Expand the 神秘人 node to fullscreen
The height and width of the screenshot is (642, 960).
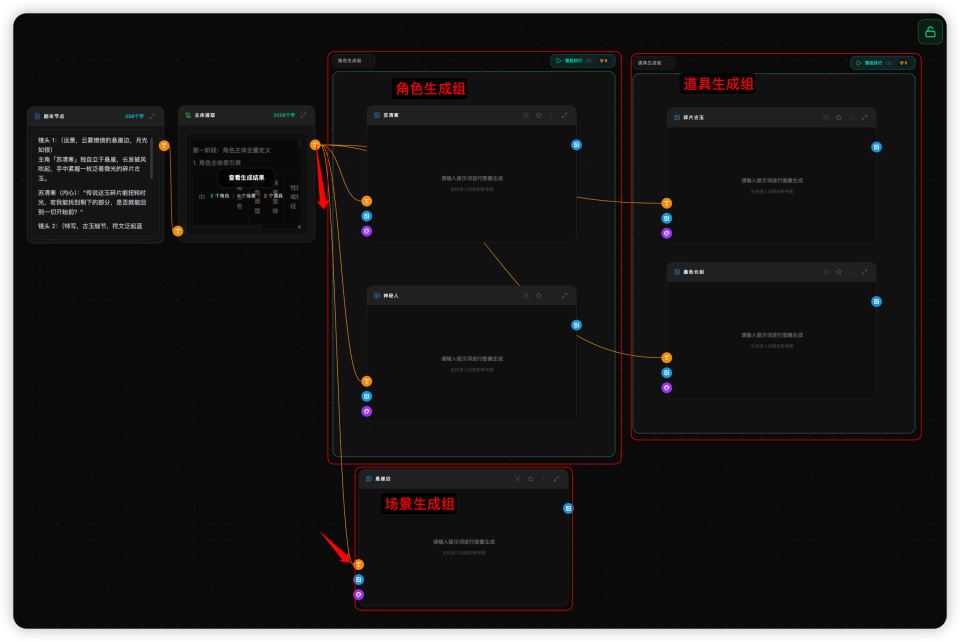coord(564,296)
